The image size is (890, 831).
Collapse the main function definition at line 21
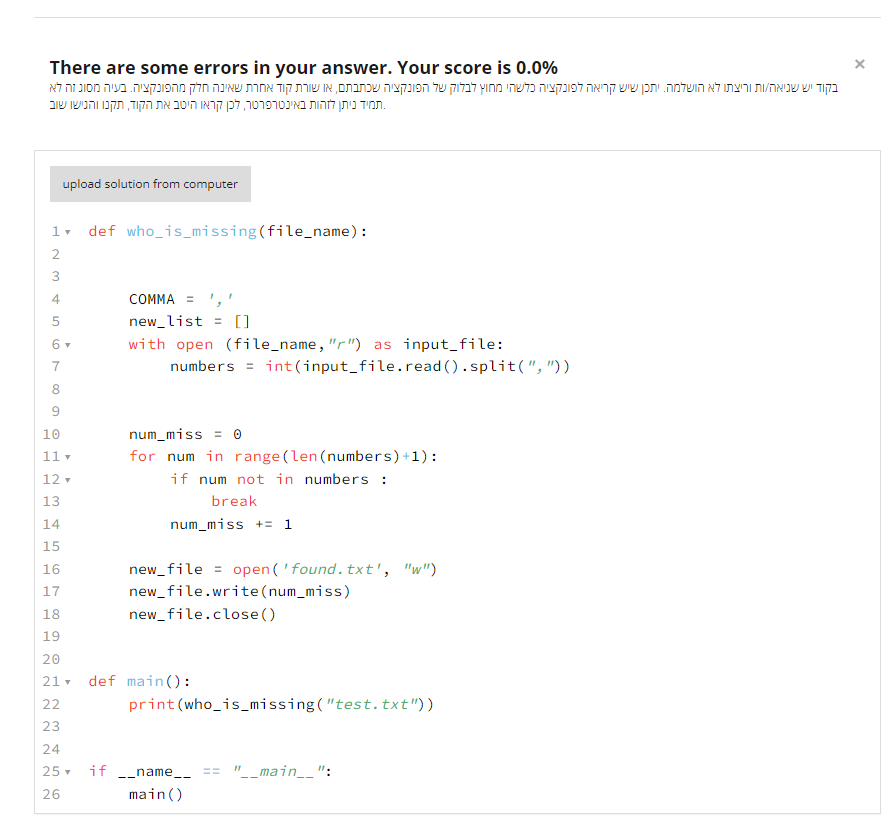tap(67, 682)
